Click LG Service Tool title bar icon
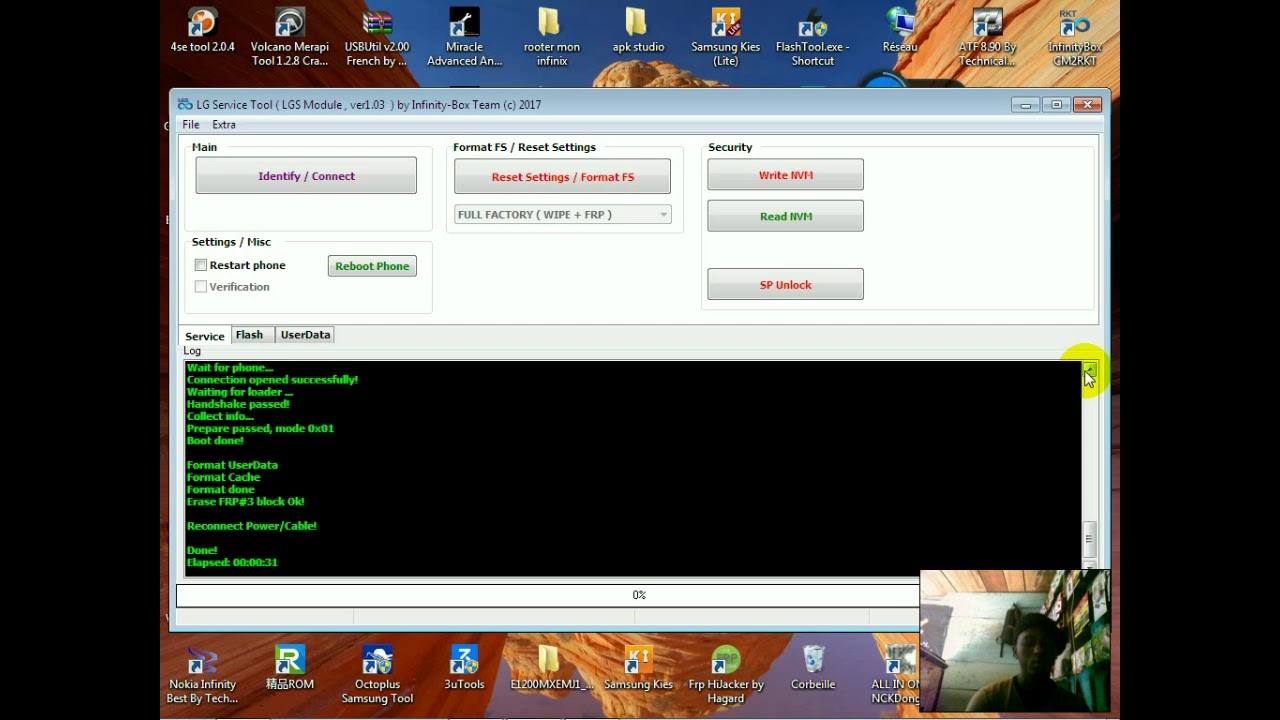This screenshot has height=720, width=1280. 185,104
